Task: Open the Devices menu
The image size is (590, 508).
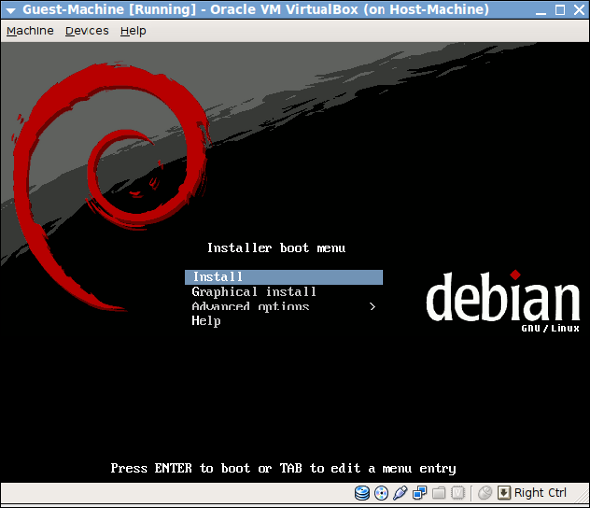Action: pos(87,31)
